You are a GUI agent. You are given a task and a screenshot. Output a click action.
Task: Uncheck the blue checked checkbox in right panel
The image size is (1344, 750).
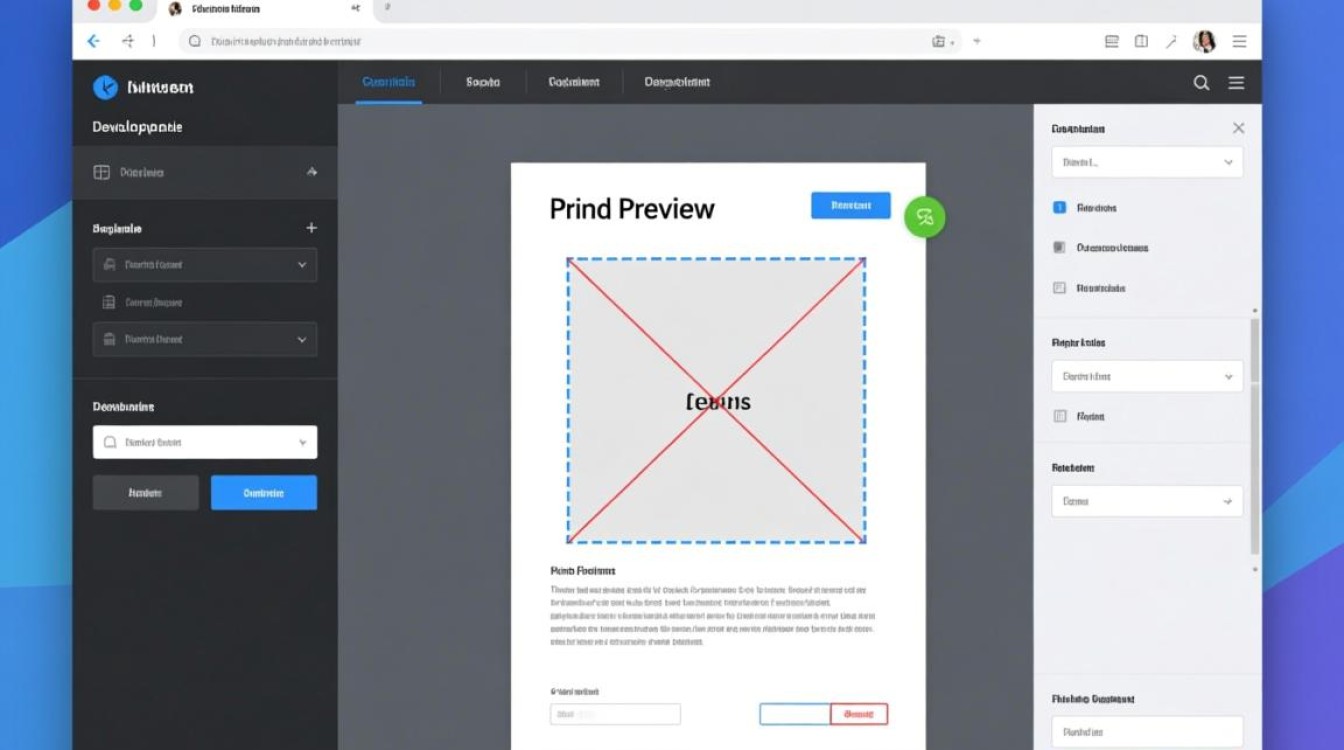[x=1060, y=207]
